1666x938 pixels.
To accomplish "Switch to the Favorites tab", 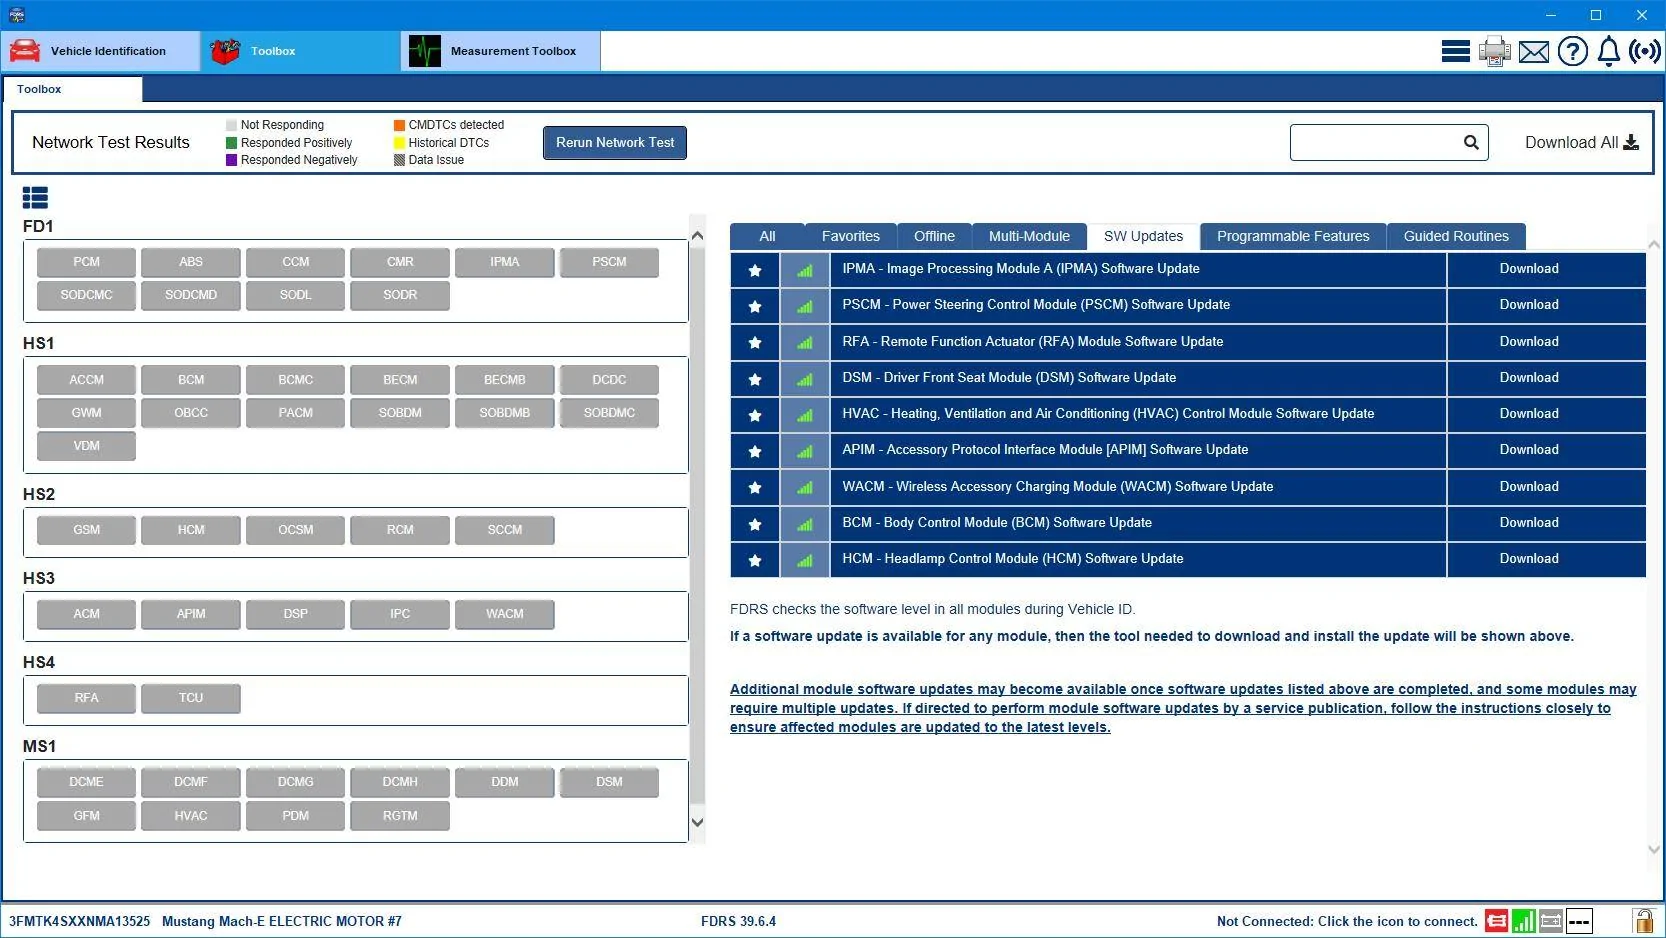I will 851,236.
